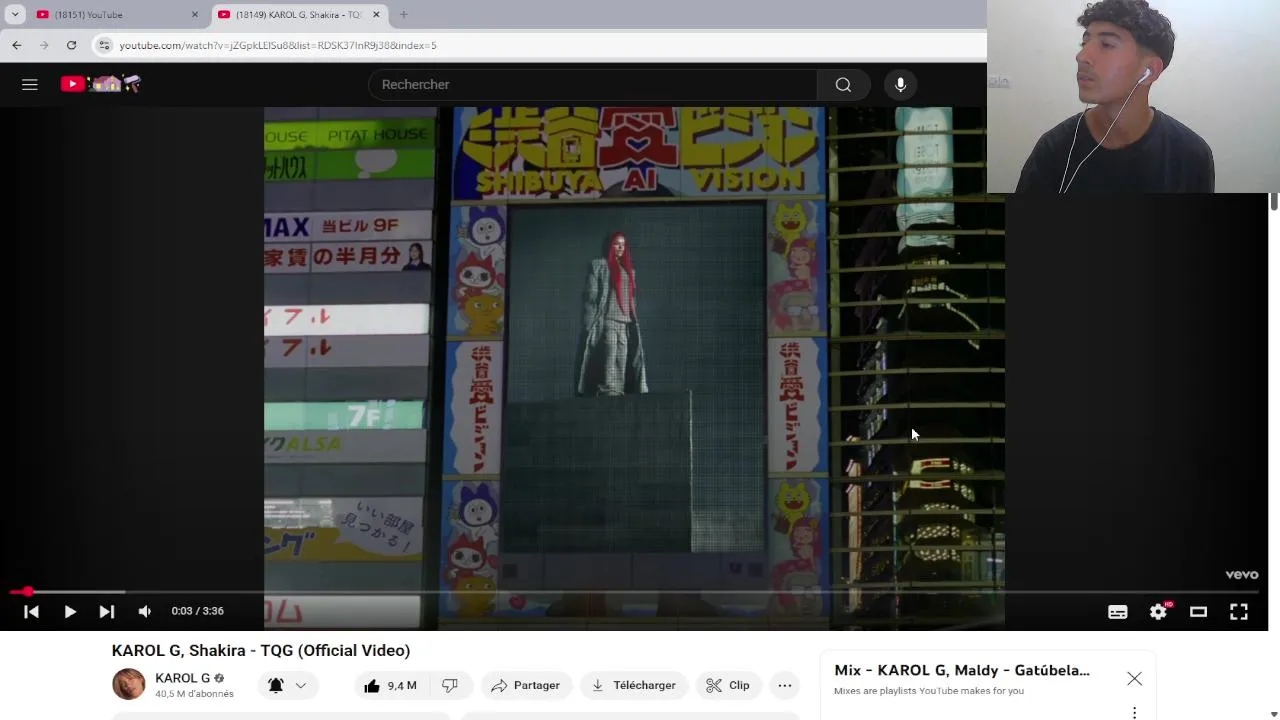This screenshot has width=1280, height=720.
Task: Create a Clip from the video
Action: coord(728,685)
